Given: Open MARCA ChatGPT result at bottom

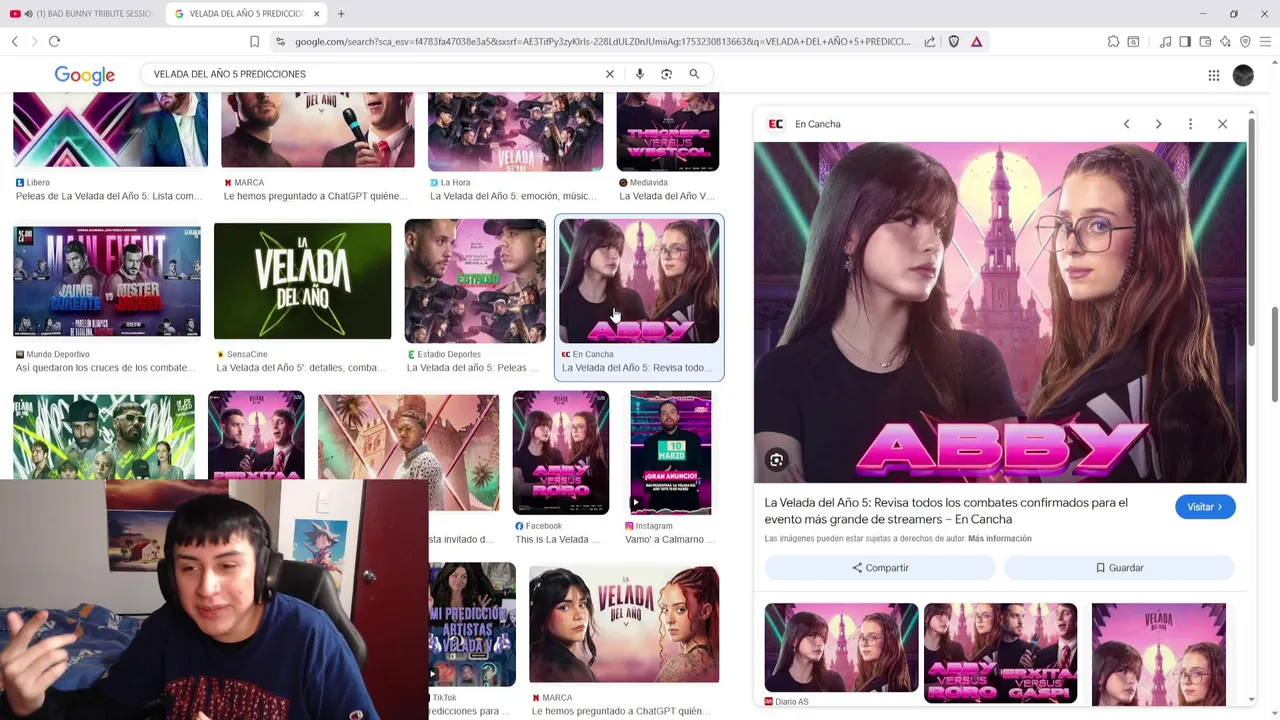Looking at the screenshot, I should click(624, 625).
